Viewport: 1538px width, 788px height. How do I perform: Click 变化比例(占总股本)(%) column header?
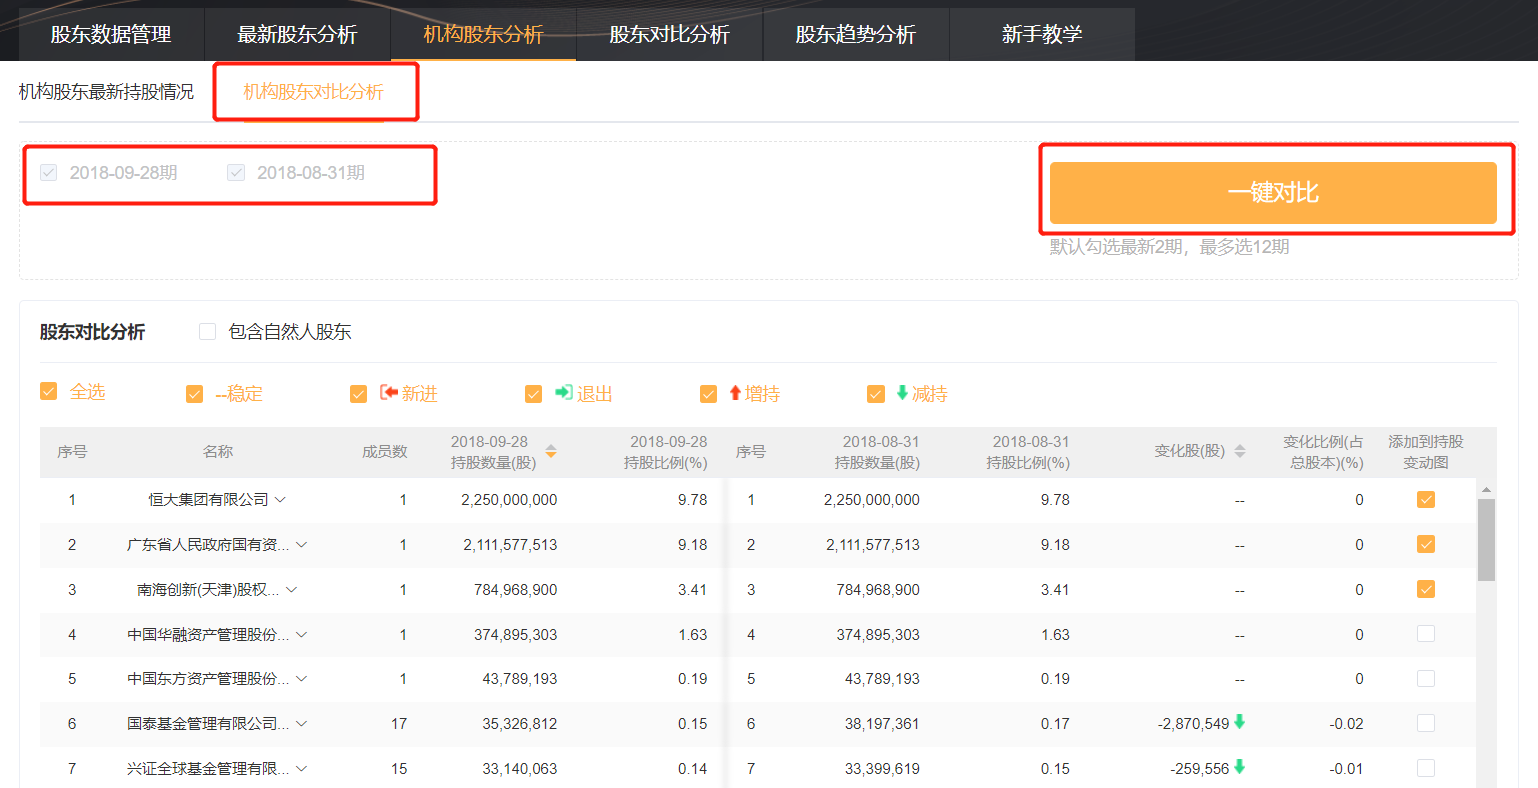(x=1323, y=452)
